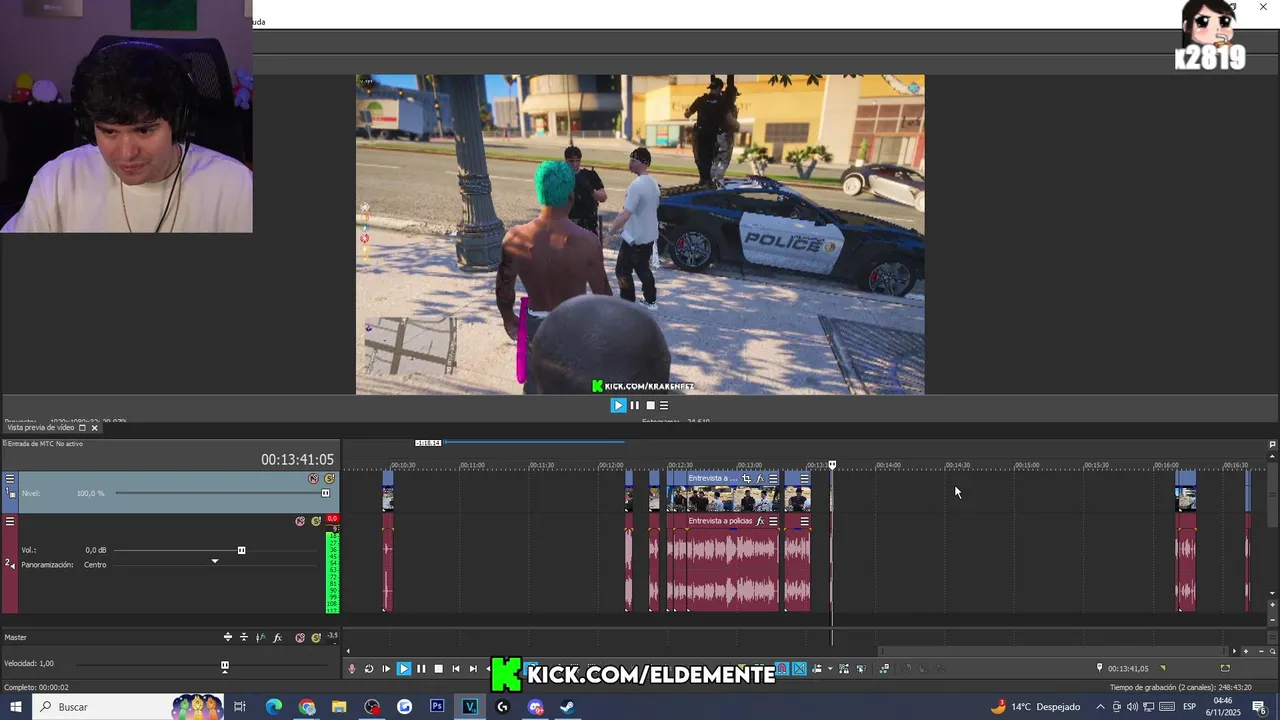Screen dimensions: 1280x720
Task: Expand audio track 2 arrow next to its number
Action: 12,566
